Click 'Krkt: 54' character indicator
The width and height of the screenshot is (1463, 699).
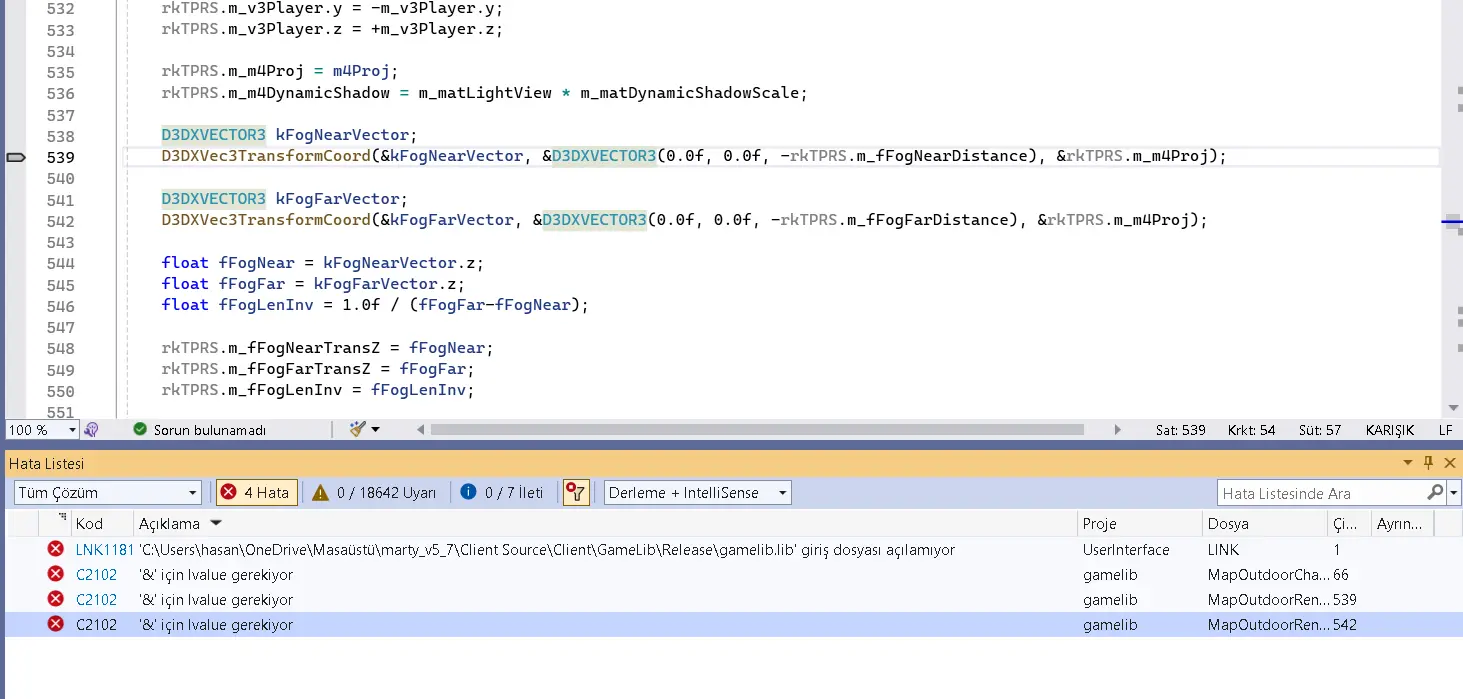click(x=1252, y=430)
